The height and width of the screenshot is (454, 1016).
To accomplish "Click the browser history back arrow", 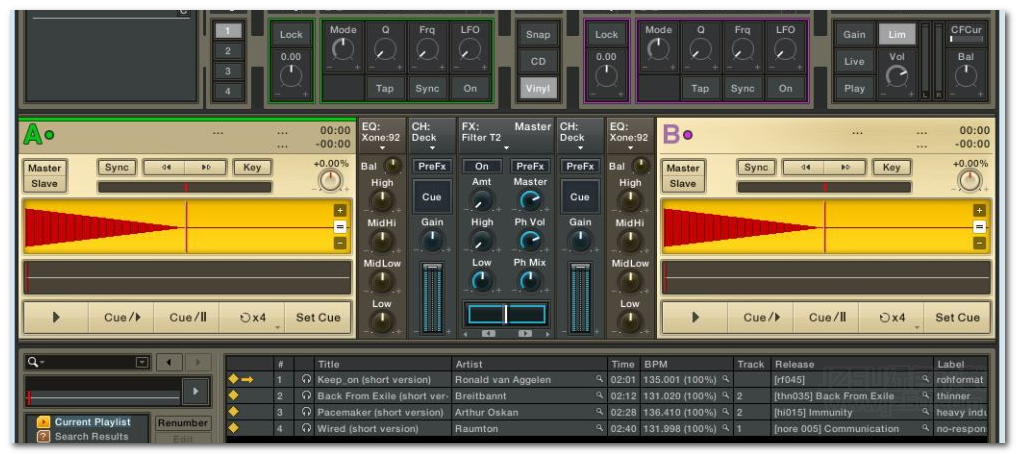I will pos(169,362).
